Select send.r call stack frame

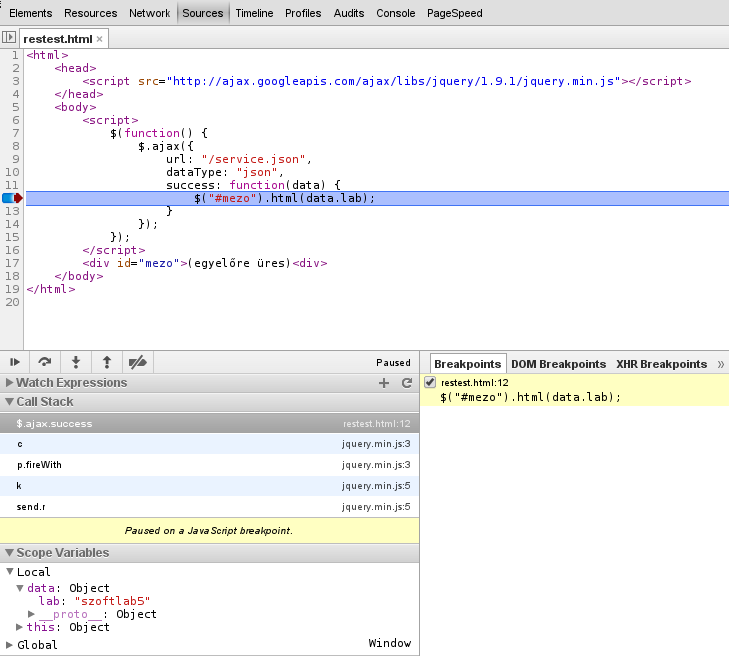click(209, 507)
